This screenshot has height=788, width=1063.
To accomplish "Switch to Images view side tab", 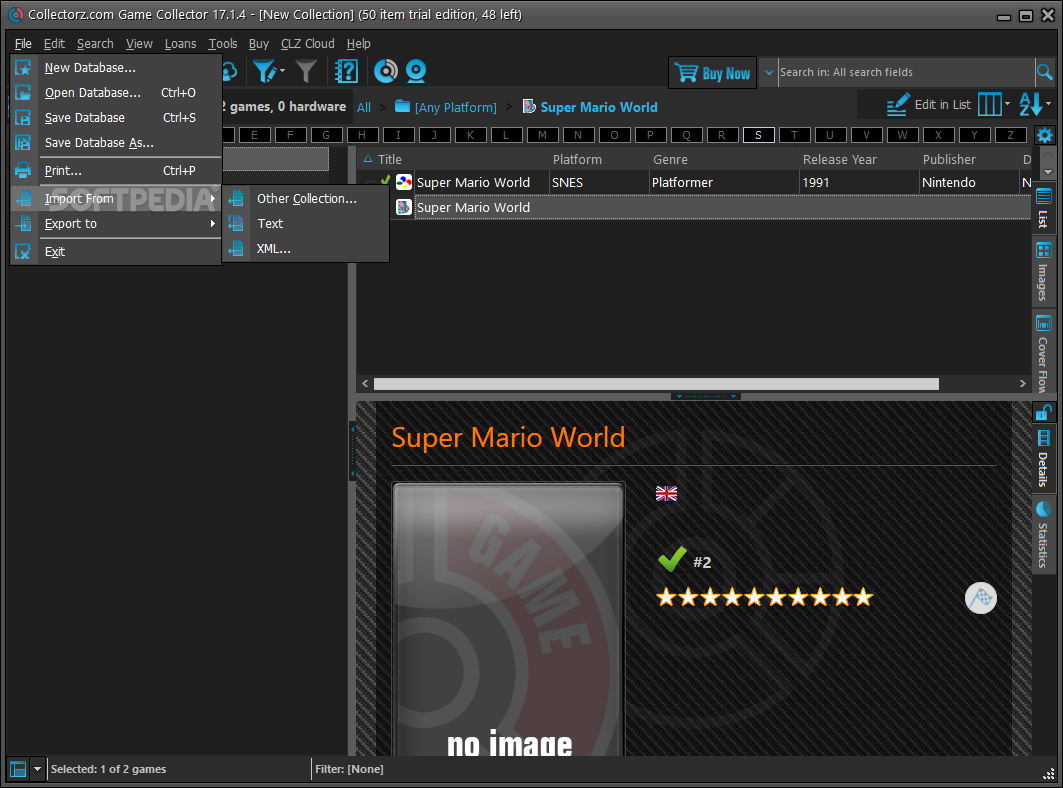I will pos(1043,272).
